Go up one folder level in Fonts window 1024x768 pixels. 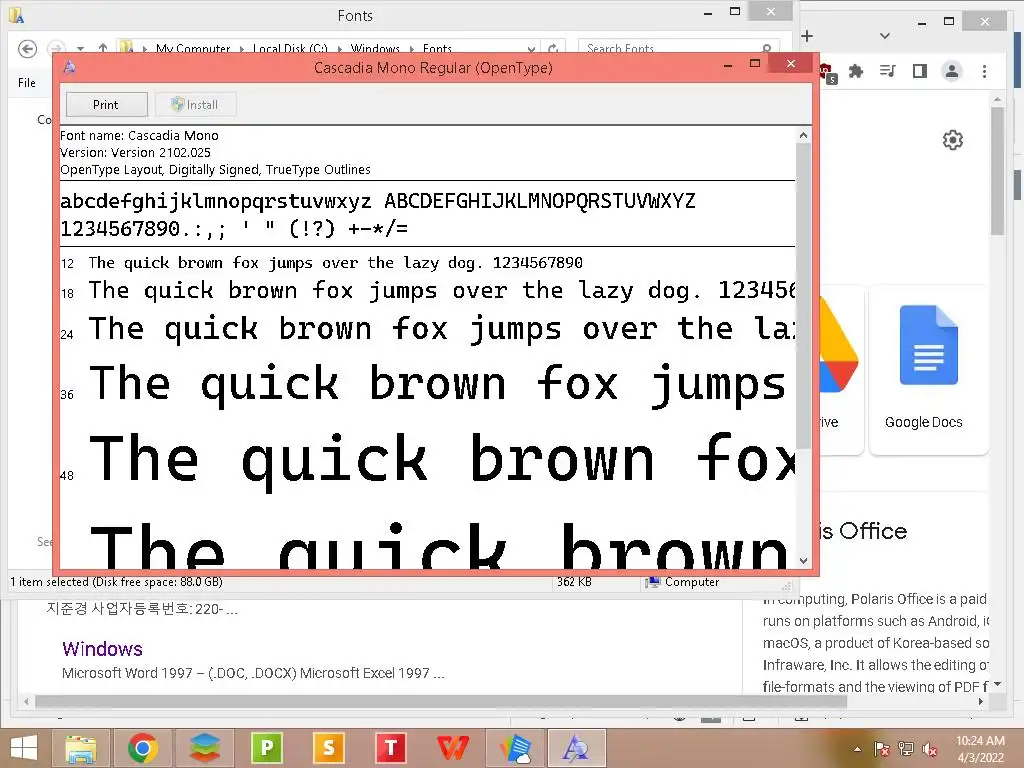click(x=103, y=49)
